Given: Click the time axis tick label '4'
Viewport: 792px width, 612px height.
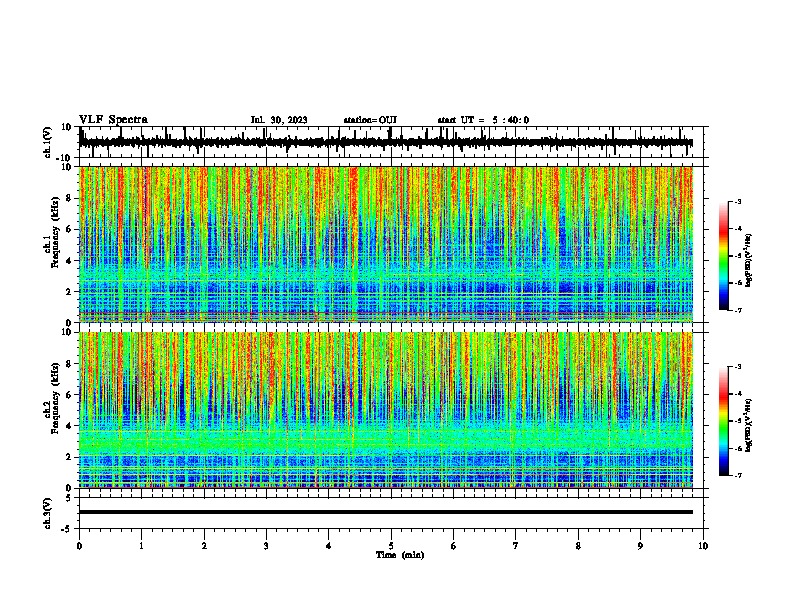Looking at the screenshot, I should click(x=329, y=546).
